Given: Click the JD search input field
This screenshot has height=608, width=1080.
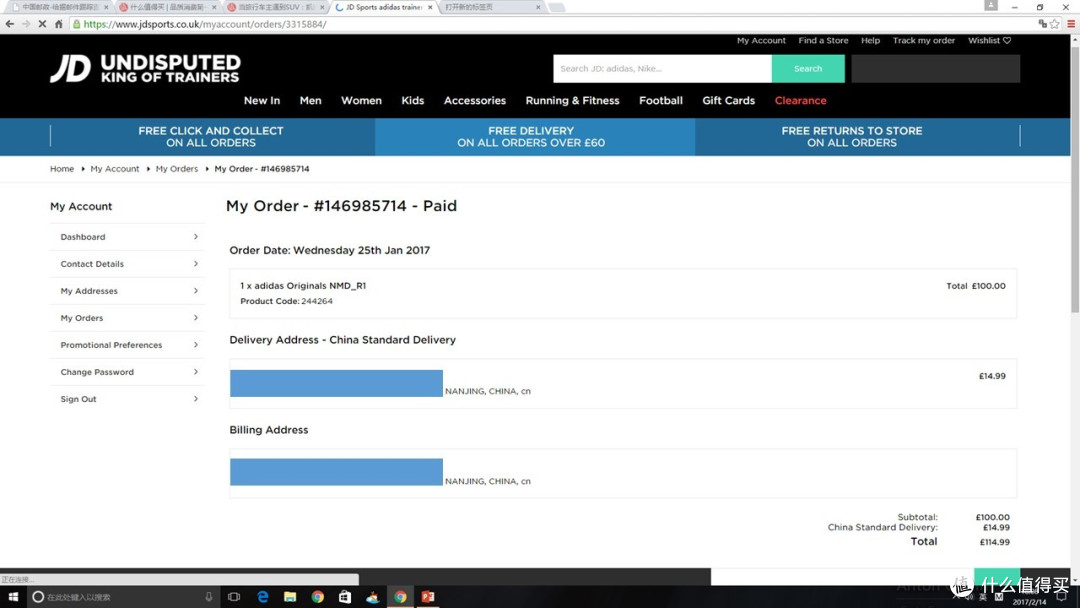Looking at the screenshot, I should [662, 69].
